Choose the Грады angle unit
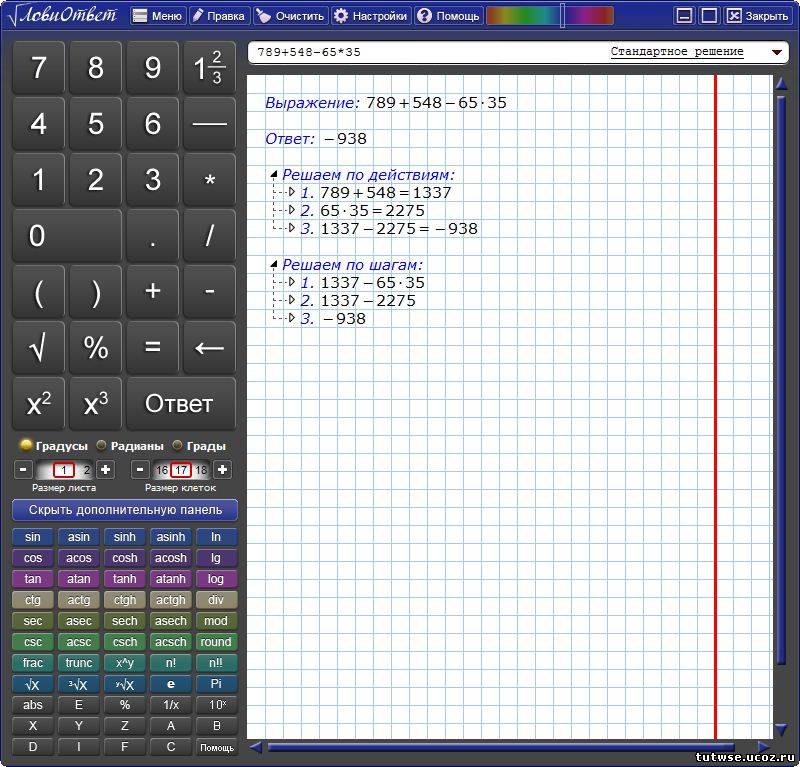Screen dimensions: 800x767 [178, 446]
